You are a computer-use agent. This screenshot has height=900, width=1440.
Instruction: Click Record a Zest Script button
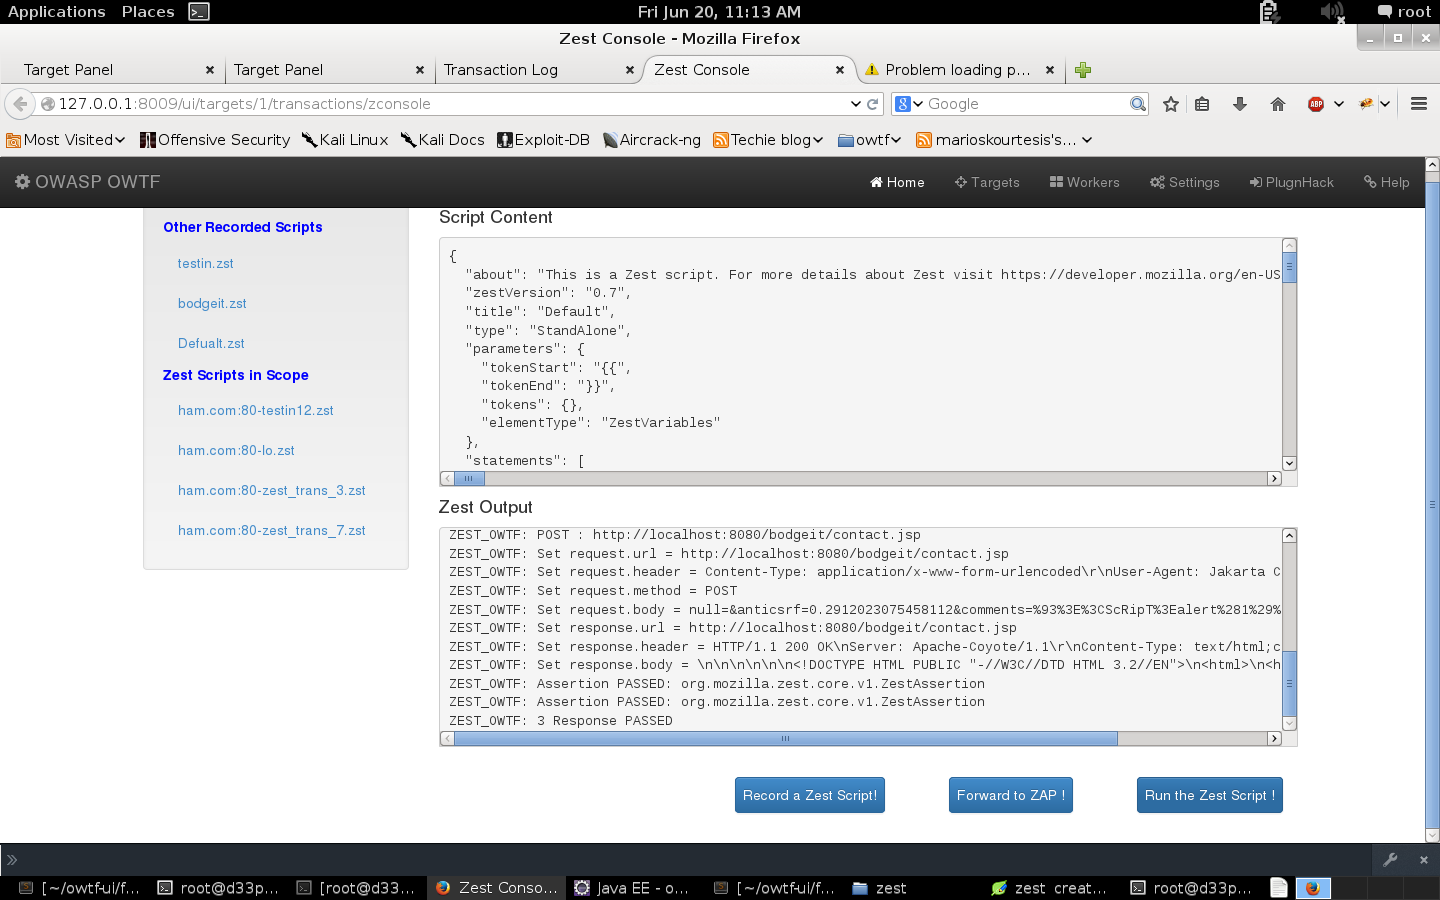(x=810, y=795)
